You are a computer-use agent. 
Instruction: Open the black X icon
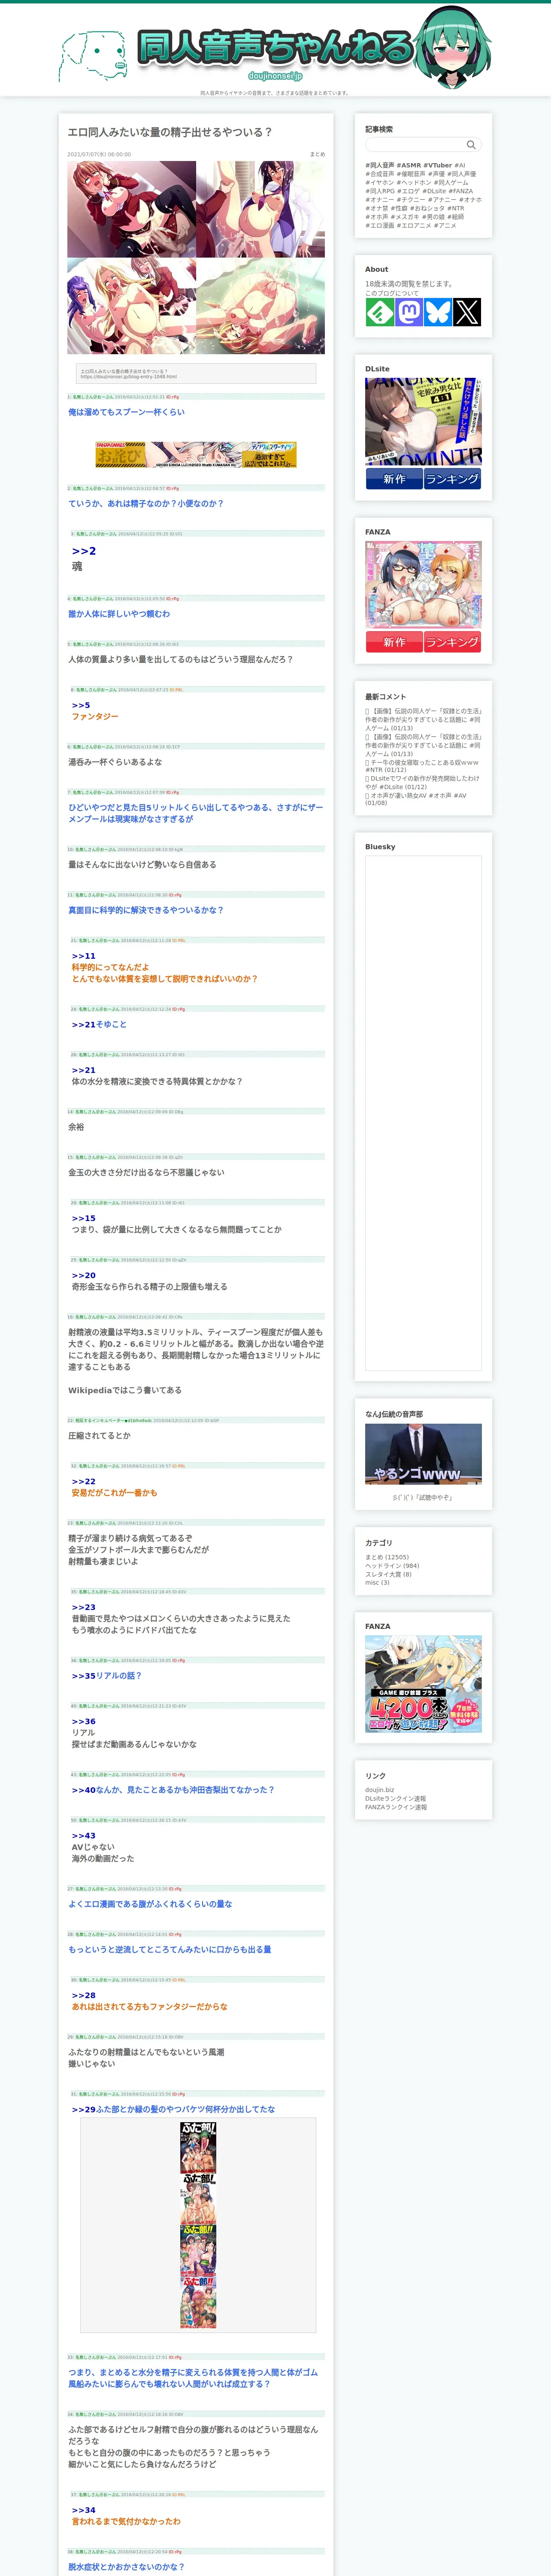point(467,312)
